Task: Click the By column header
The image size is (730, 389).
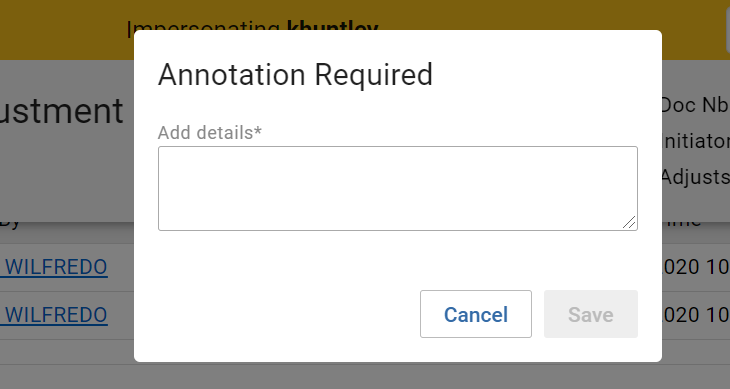Action: tap(10, 223)
